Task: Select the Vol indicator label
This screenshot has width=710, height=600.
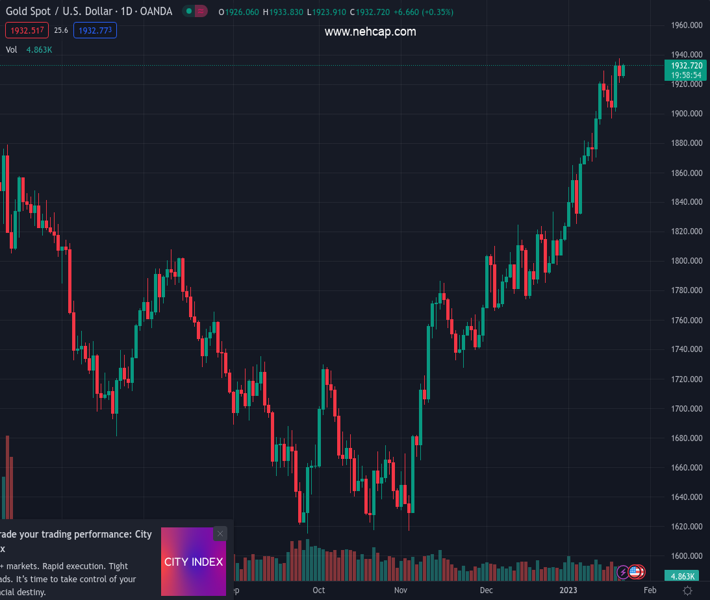Action: click(x=12, y=49)
